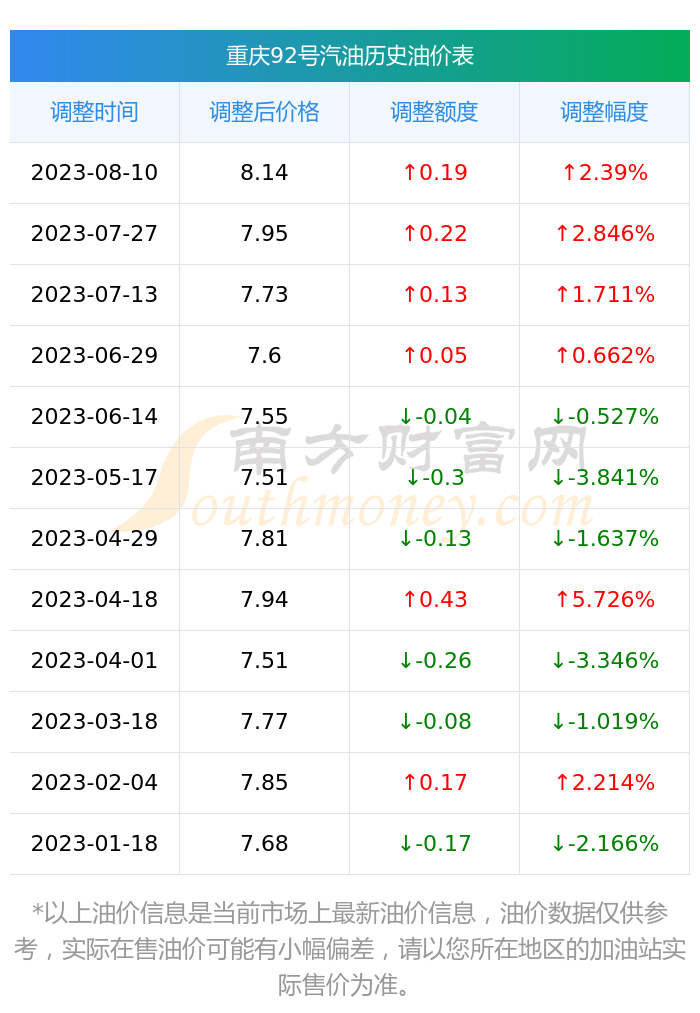This screenshot has width=700, height=1013.
Task: Select the date 2023-01-18
Action: (94, 844)
